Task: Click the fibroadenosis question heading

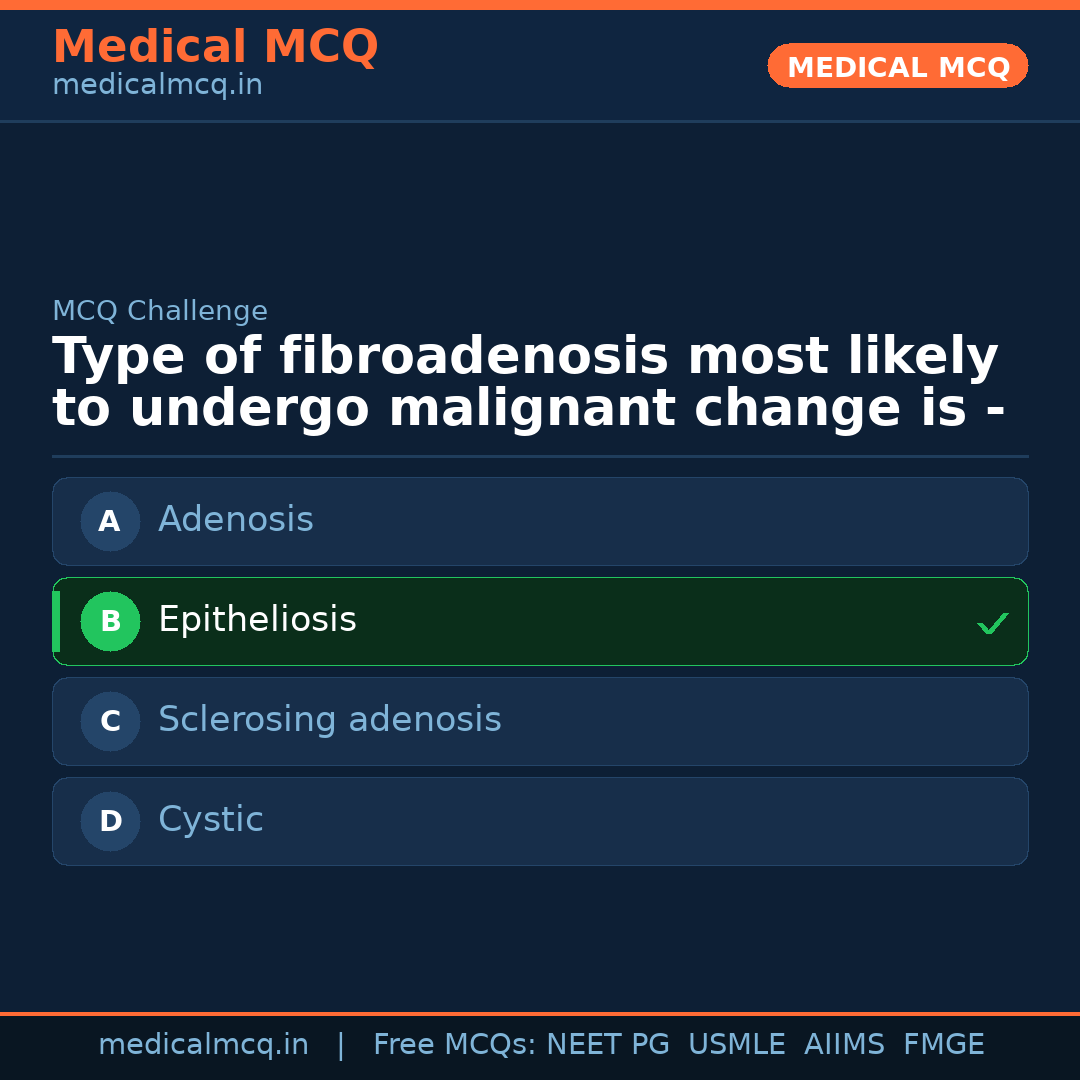Action: coord(528,383)
